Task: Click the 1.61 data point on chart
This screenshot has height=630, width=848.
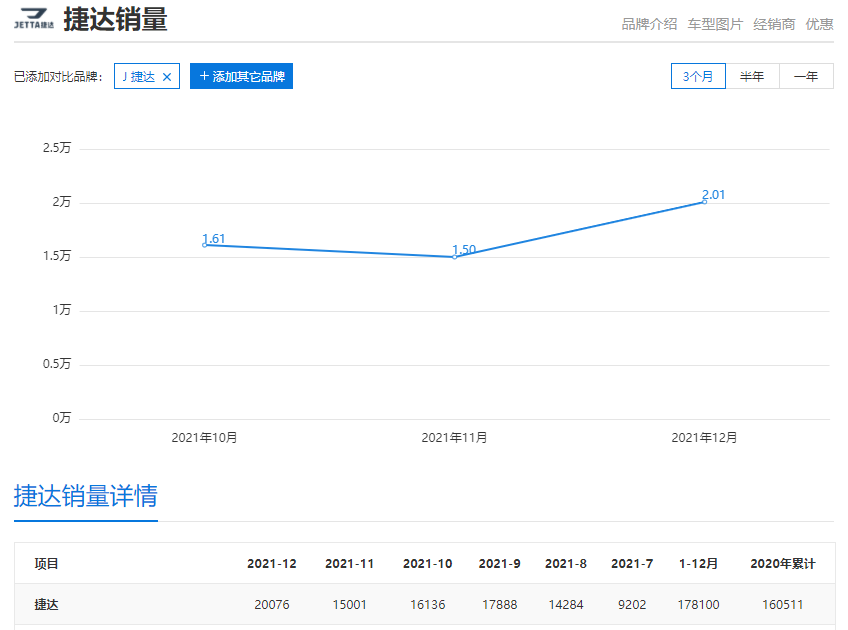Action: click(204, 245)
